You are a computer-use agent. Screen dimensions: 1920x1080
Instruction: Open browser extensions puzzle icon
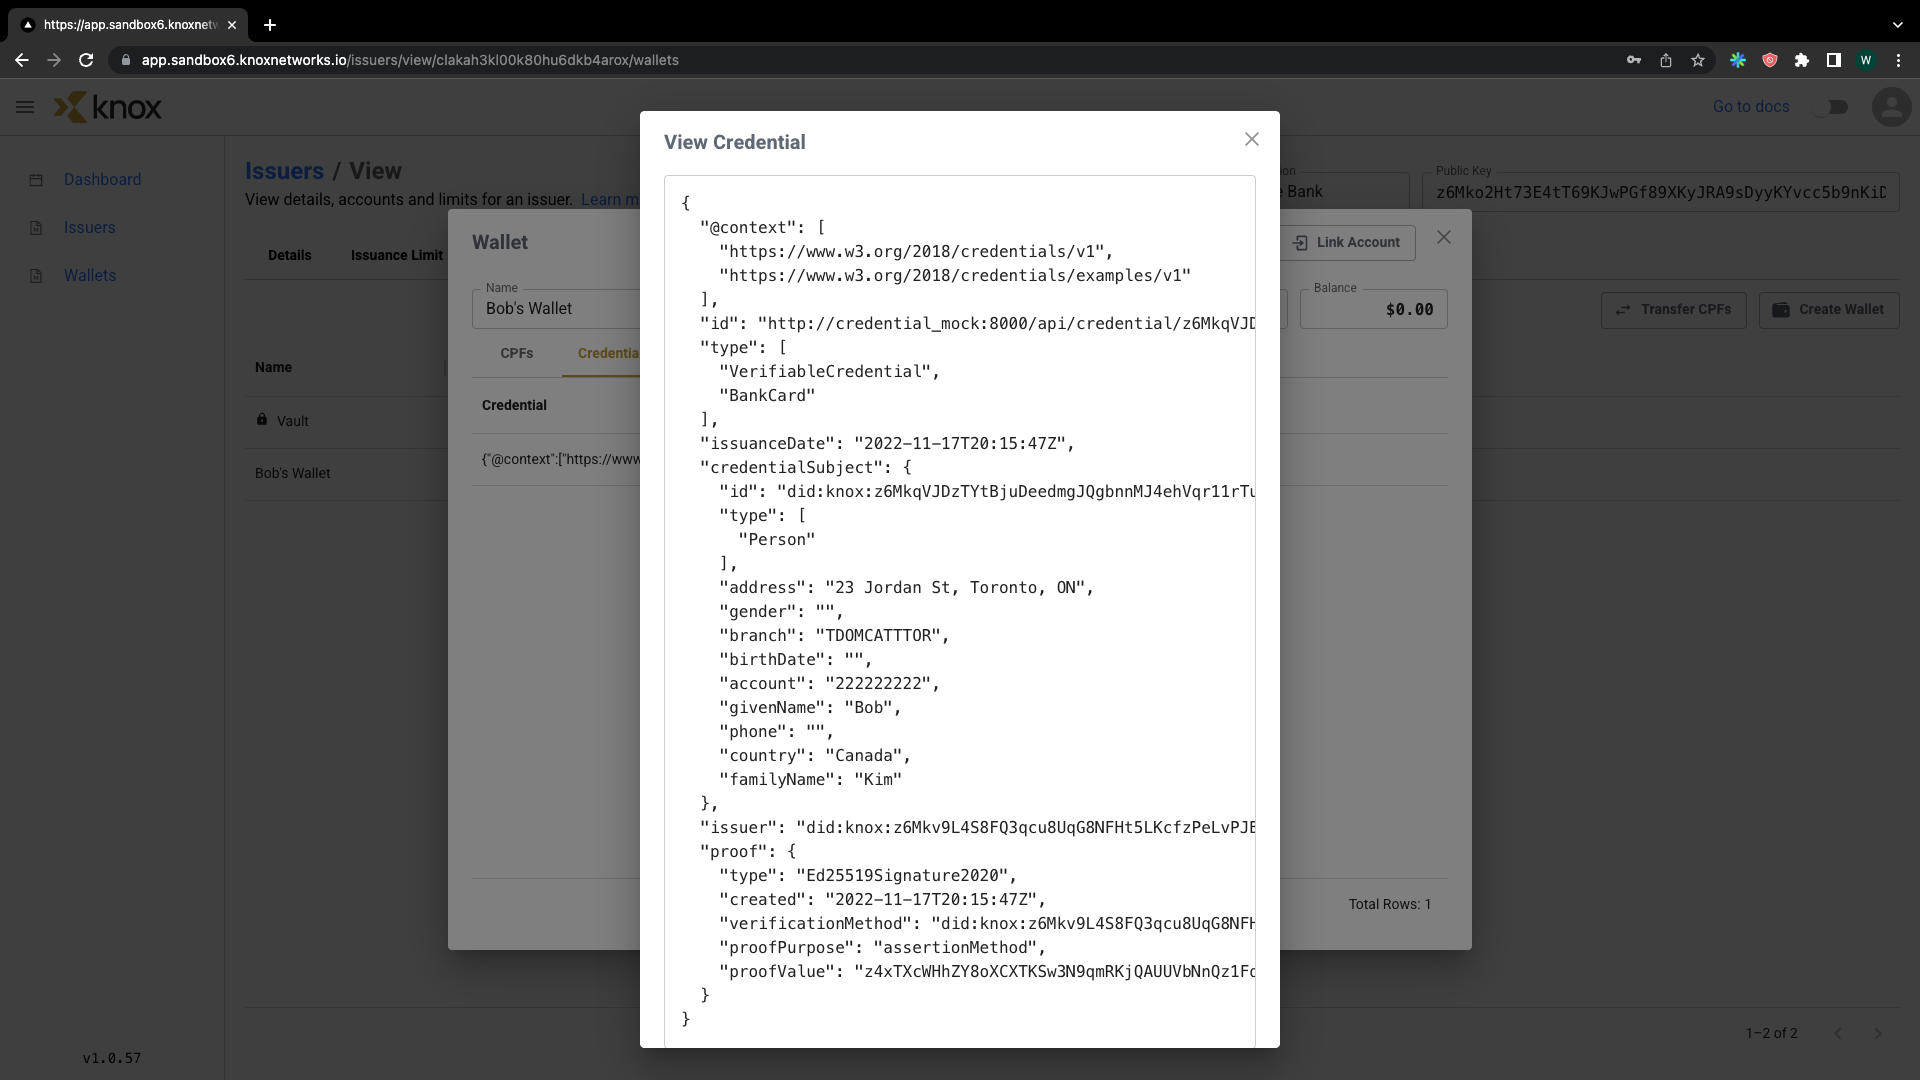(1801, 60)
